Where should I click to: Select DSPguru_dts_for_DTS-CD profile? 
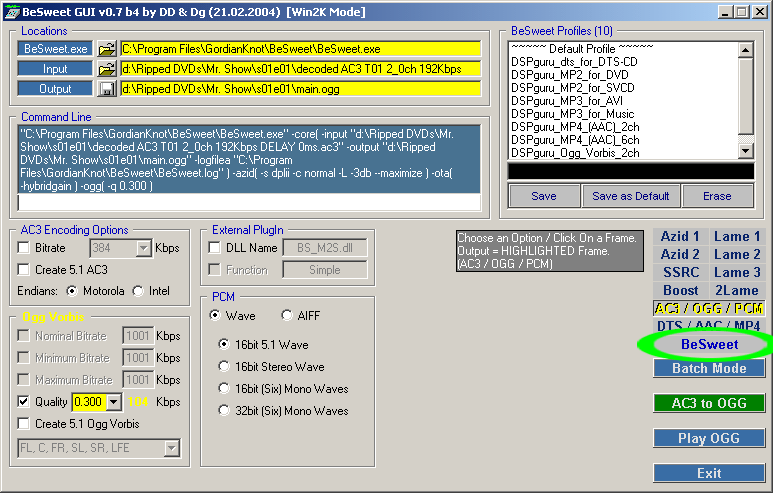574,62
